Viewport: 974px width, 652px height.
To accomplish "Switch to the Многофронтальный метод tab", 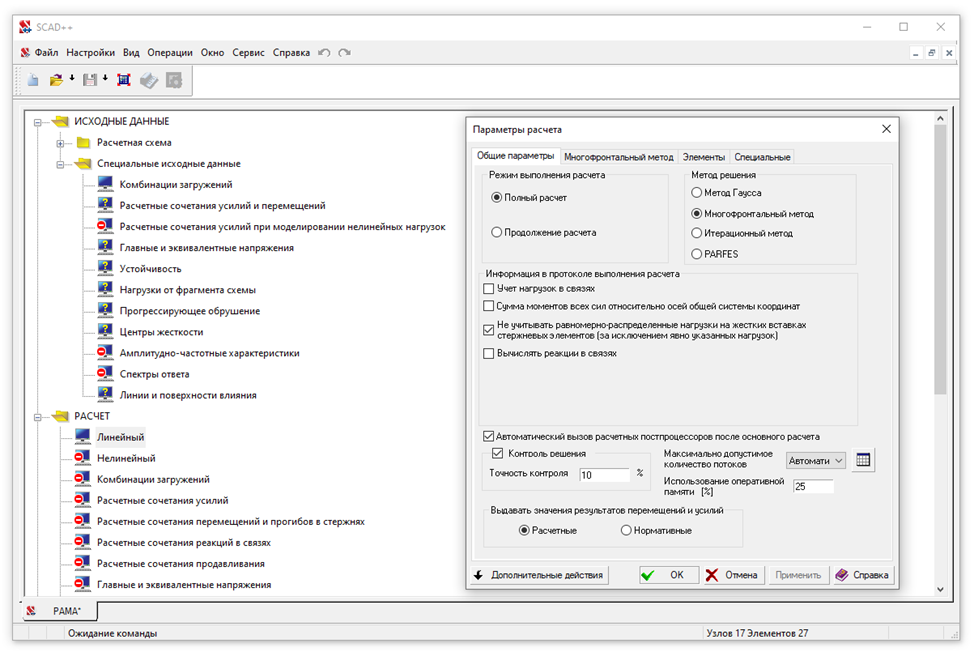I will click(619, 157).
